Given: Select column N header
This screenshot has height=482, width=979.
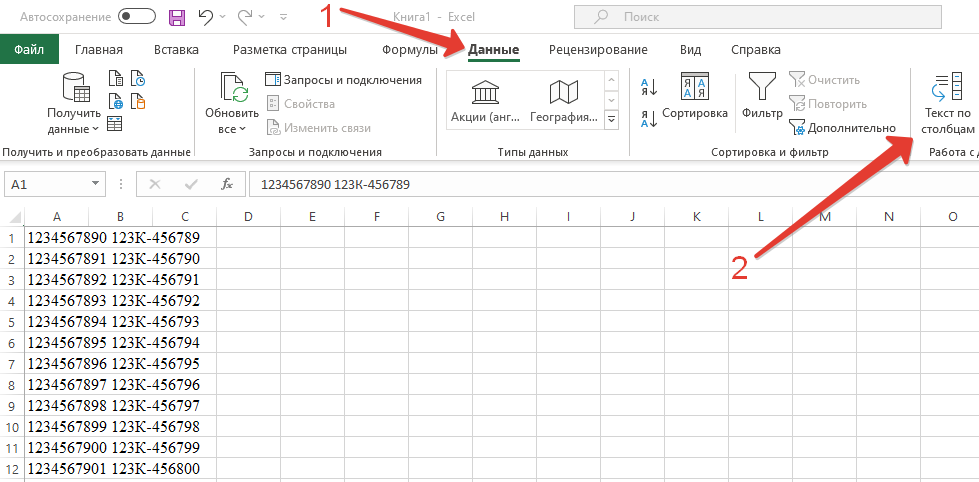Looking at the screenshot, I should pyautogui.click(x=889, y=217).
